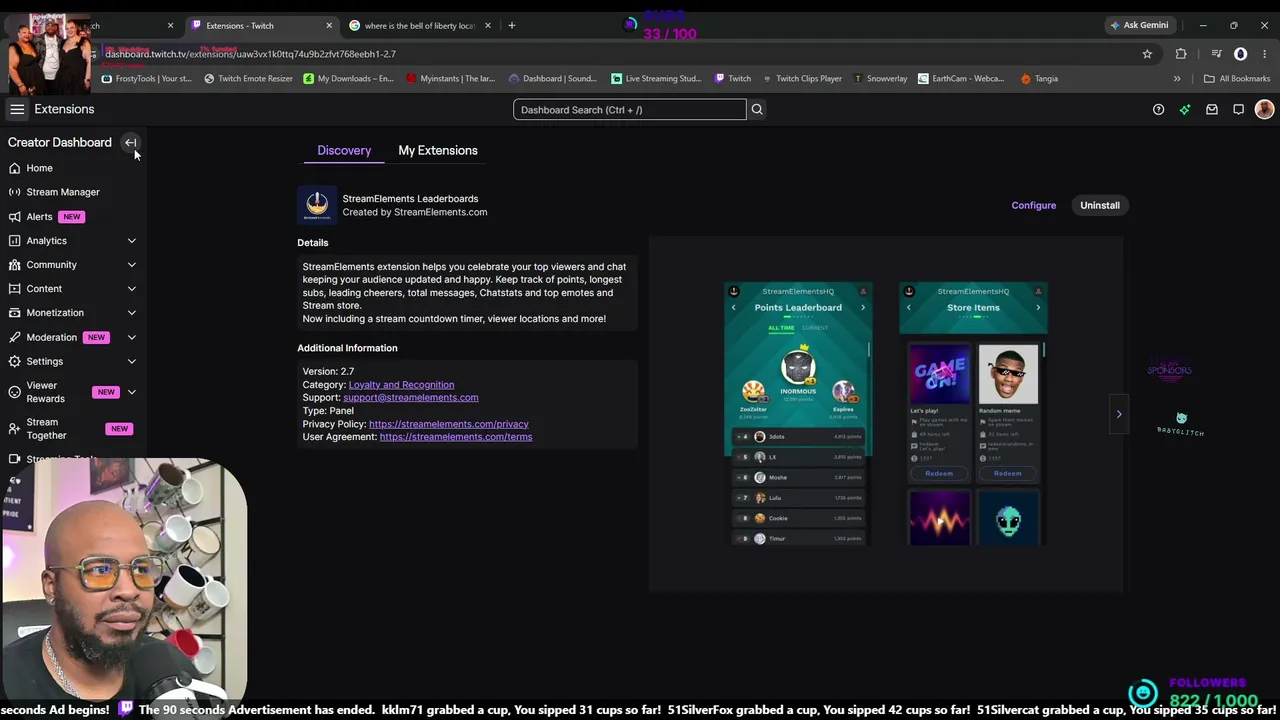Open the FrostyTools bookmark

click(147, 78)
